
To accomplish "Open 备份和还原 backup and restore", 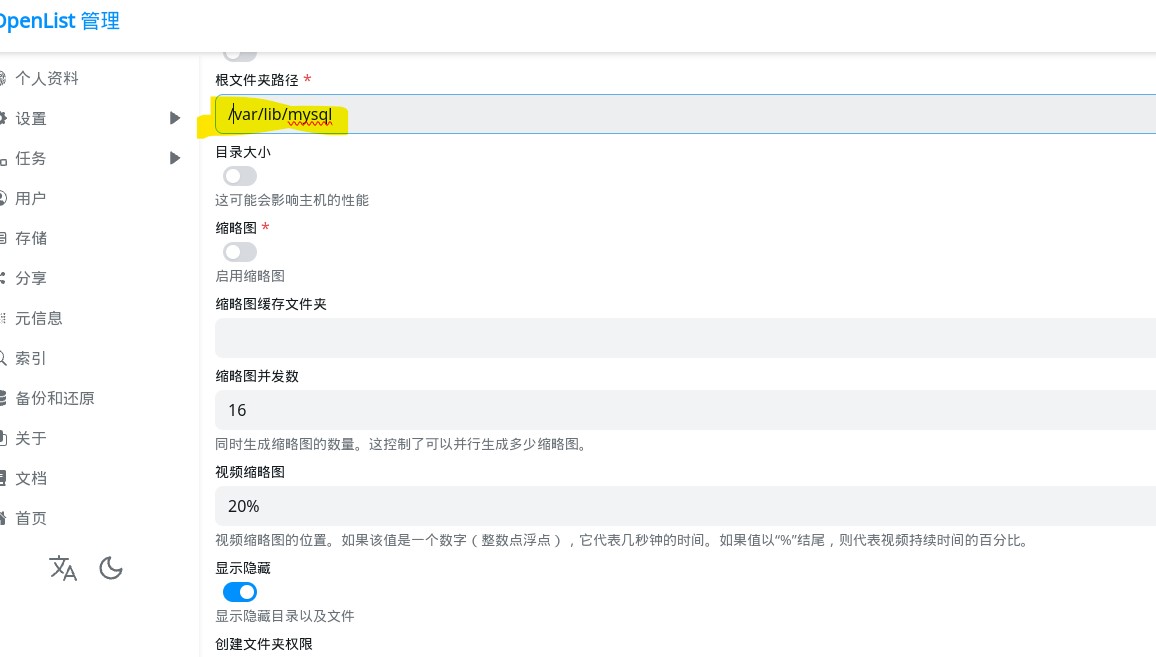I will pyautogui.click(x=55, y=398).
